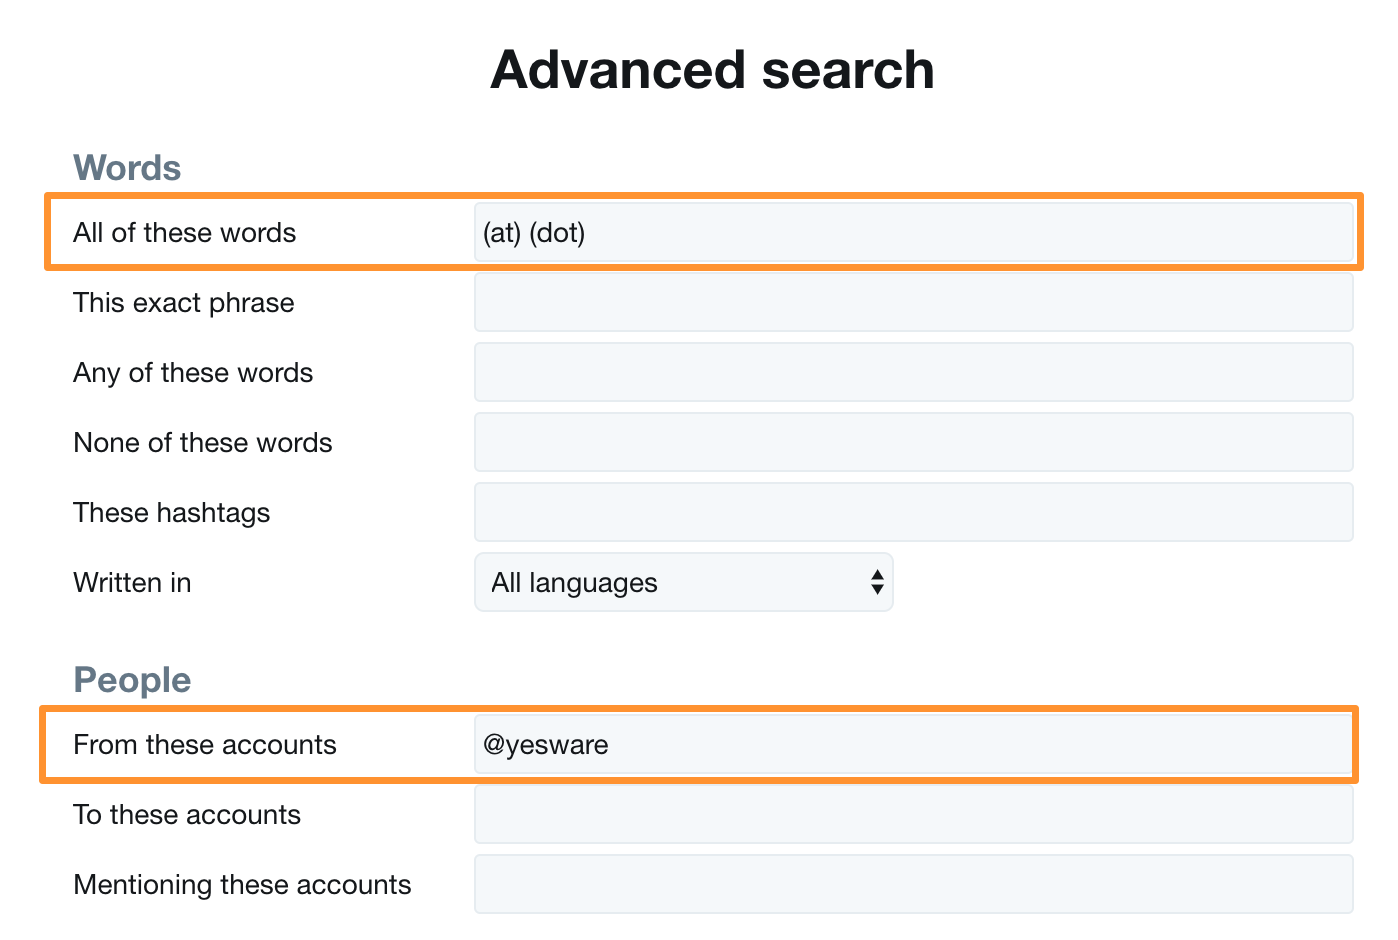Click the 'This exact phrase' label

[184, 303]
